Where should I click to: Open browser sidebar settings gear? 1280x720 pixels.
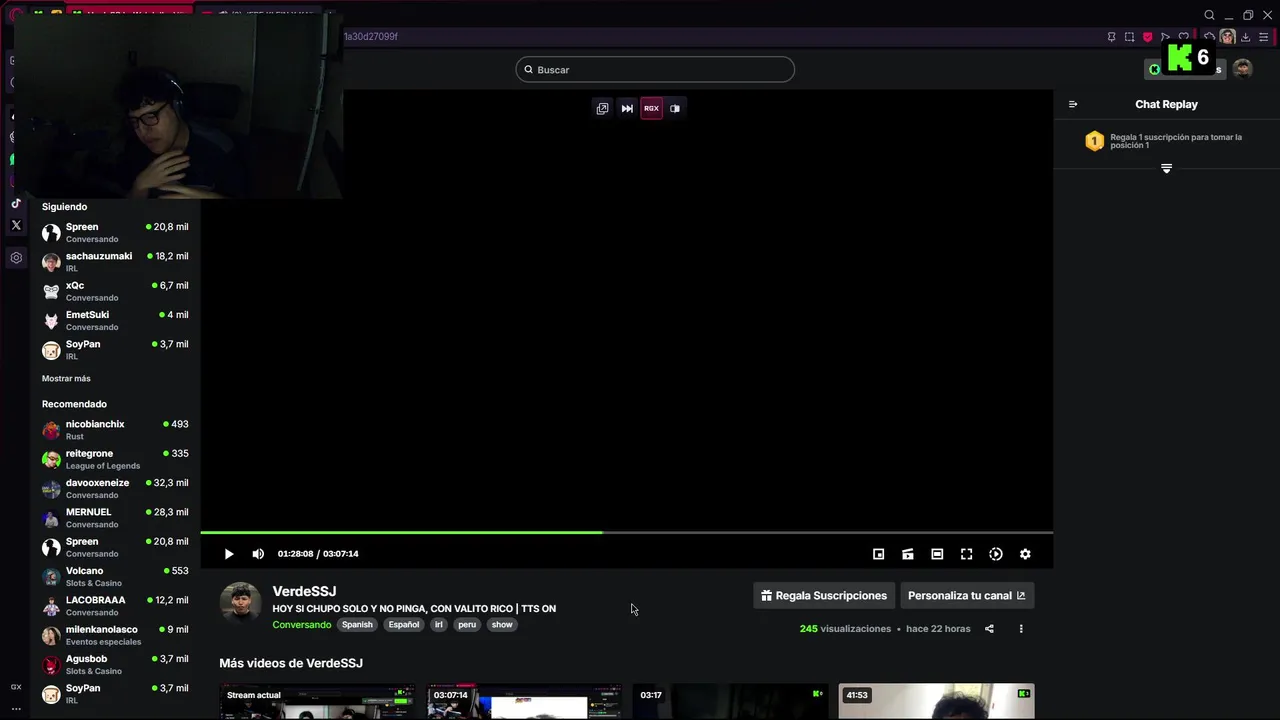[x=16, y=258]
